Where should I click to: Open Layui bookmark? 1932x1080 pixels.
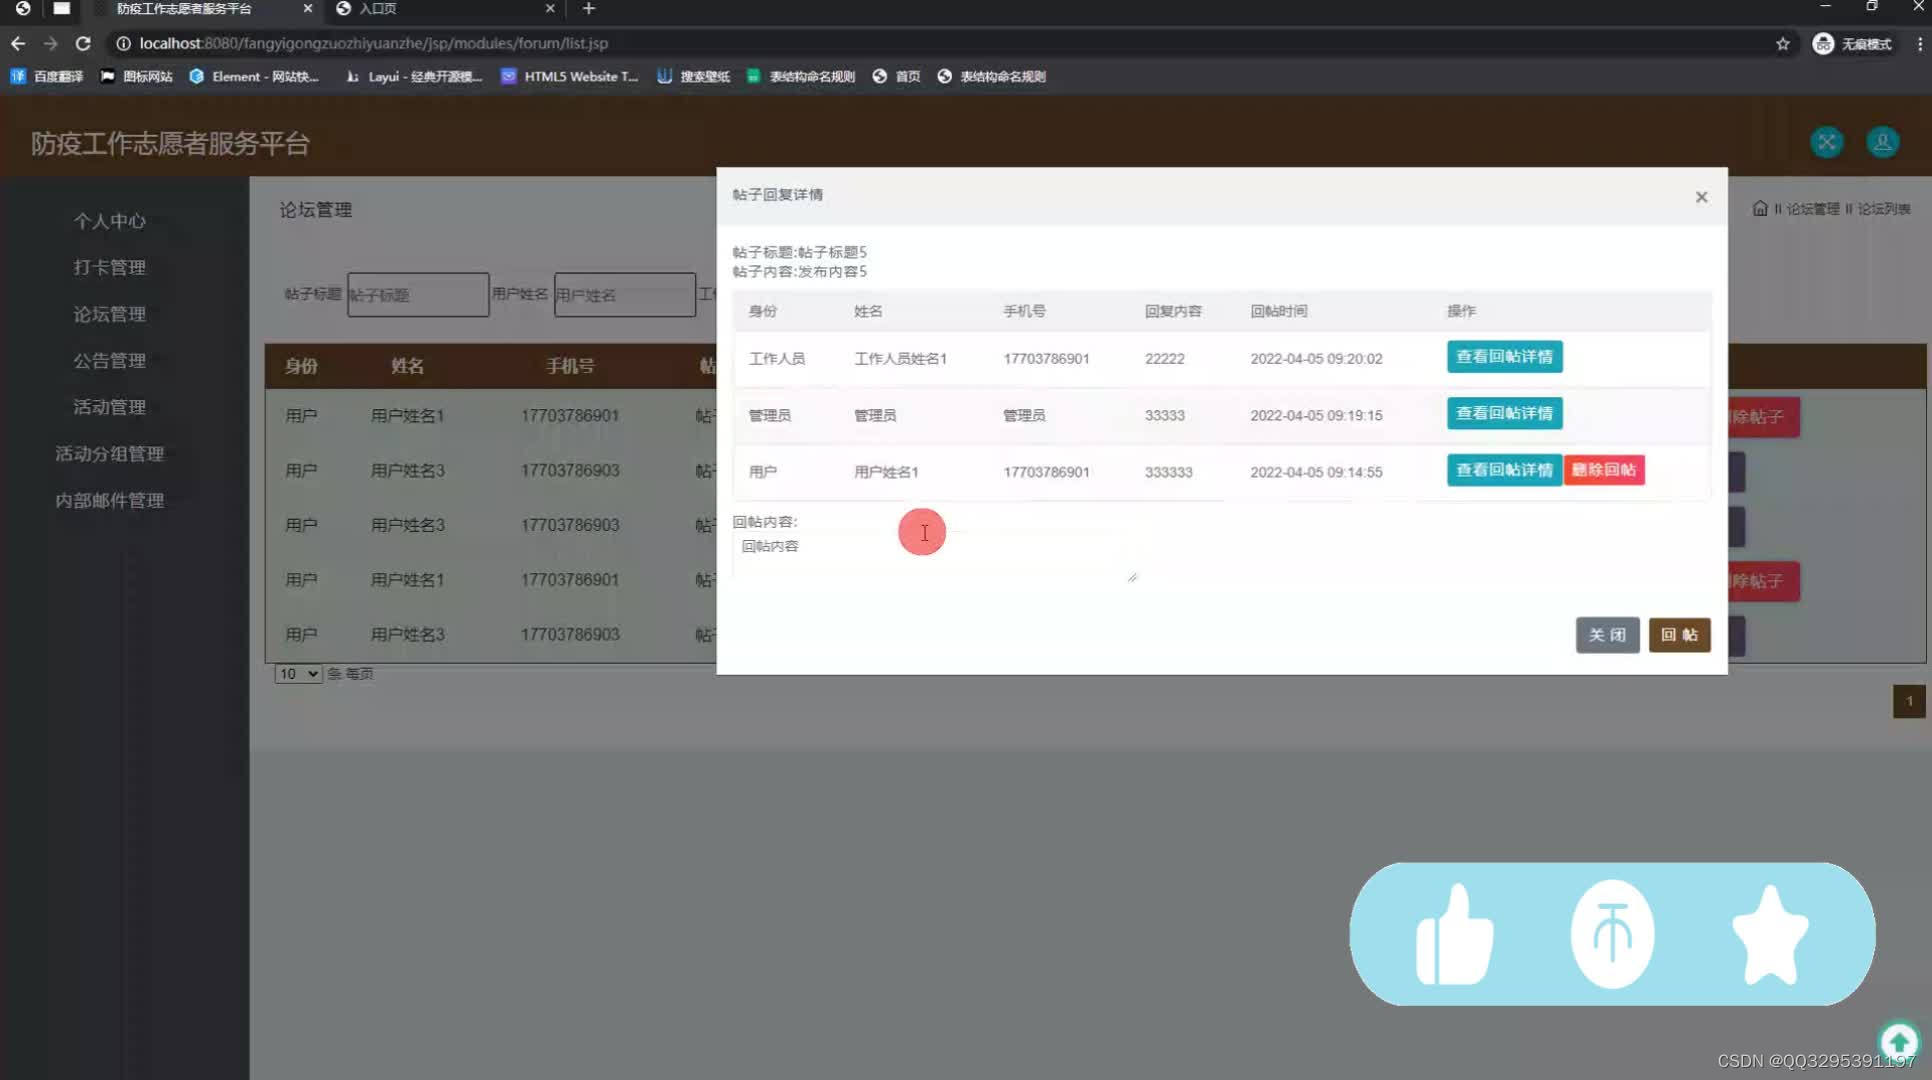(413, 76)
